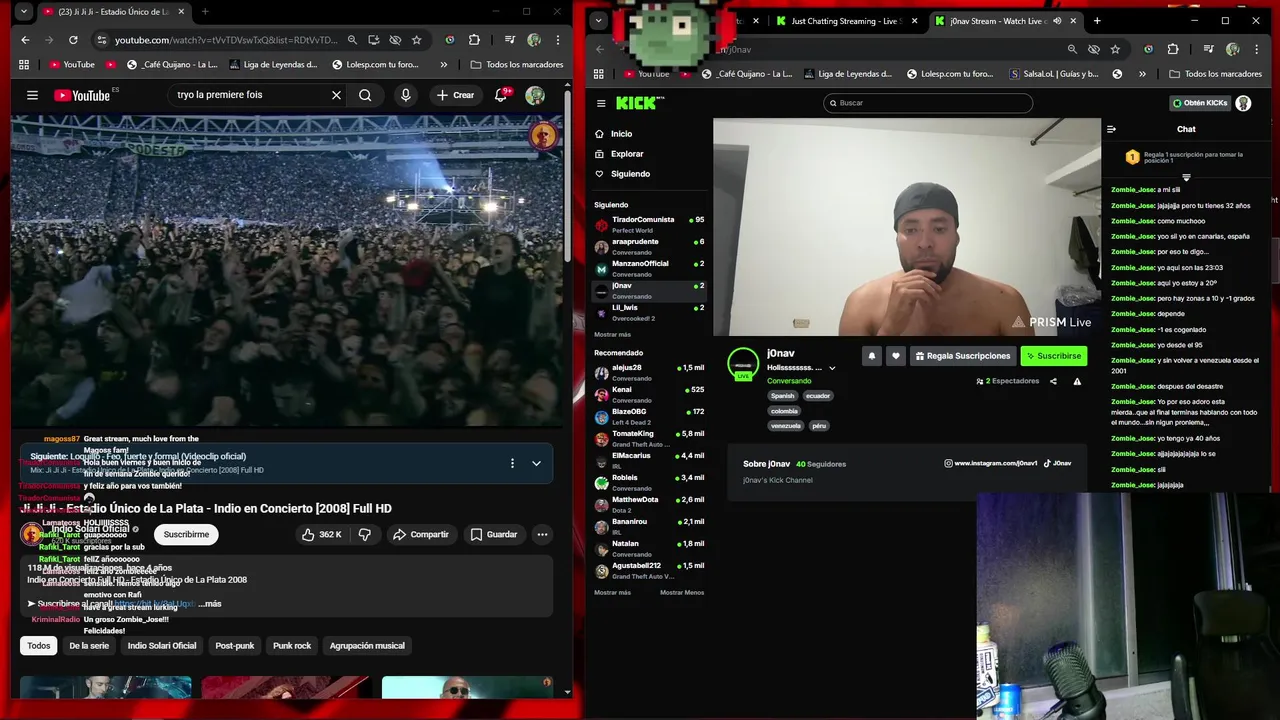
Task: Open the alejus28 recommended channel
Action: coord(649,373)
